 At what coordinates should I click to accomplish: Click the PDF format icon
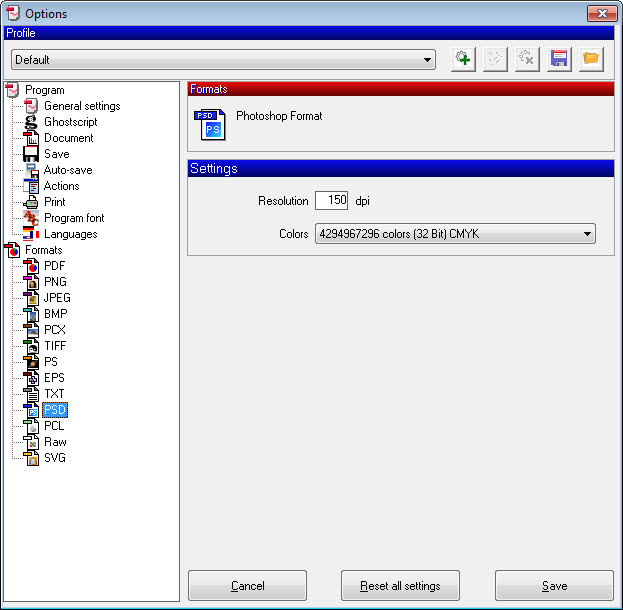tap(31, 266)
